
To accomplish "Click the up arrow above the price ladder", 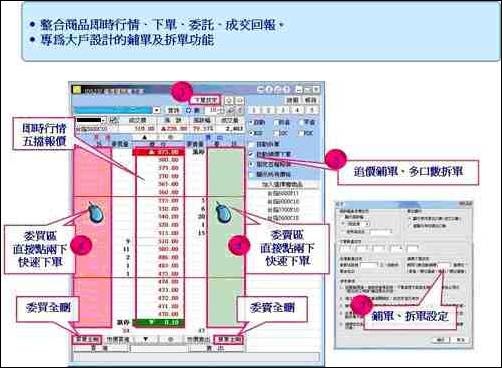I will click(145, 137).
